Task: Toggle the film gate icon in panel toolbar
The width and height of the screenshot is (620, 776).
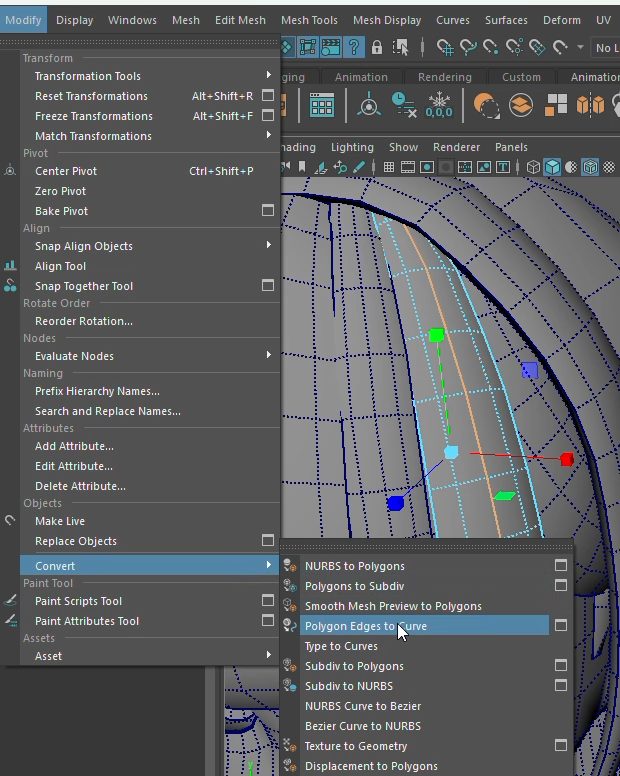Action: coord(408,167)
